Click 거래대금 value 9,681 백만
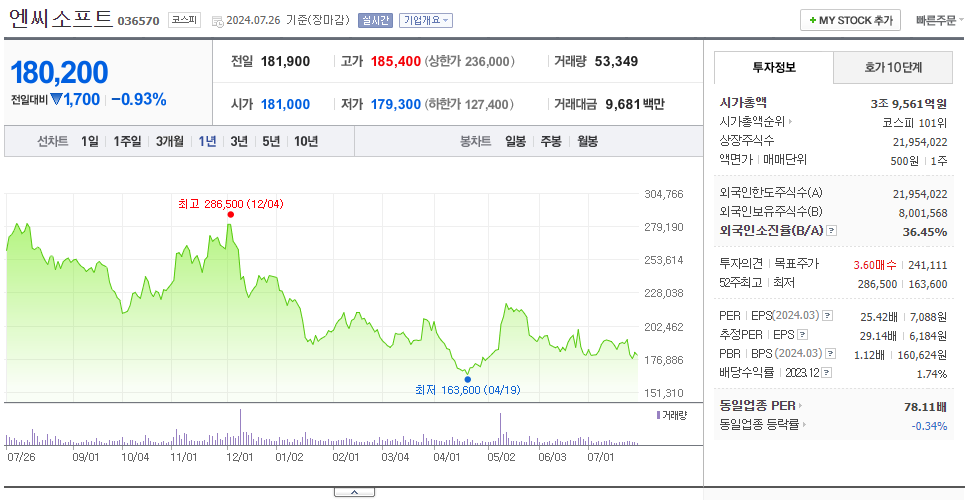 635,104
